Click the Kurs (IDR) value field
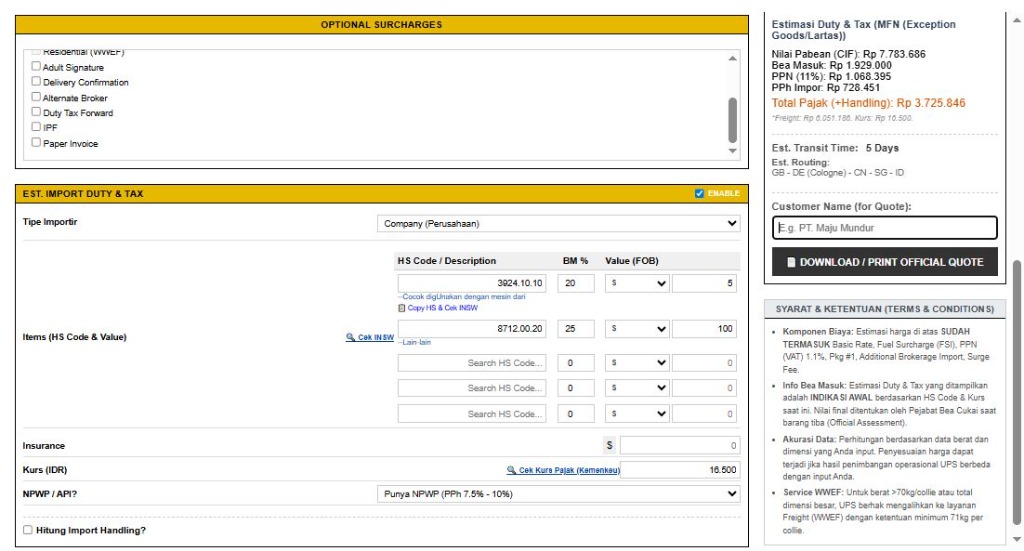 [680, 470]
